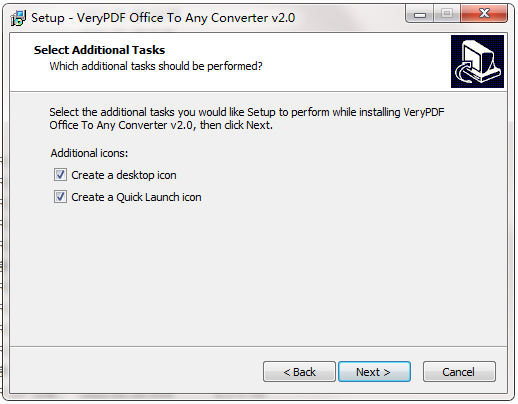Click the setup installer icon in title bar

coord(18,18)
